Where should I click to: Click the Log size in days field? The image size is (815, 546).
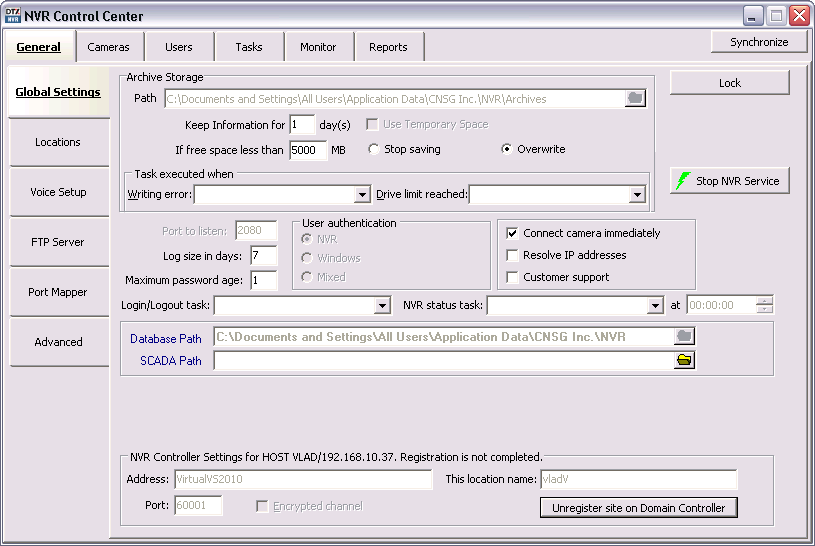point(263,257)
